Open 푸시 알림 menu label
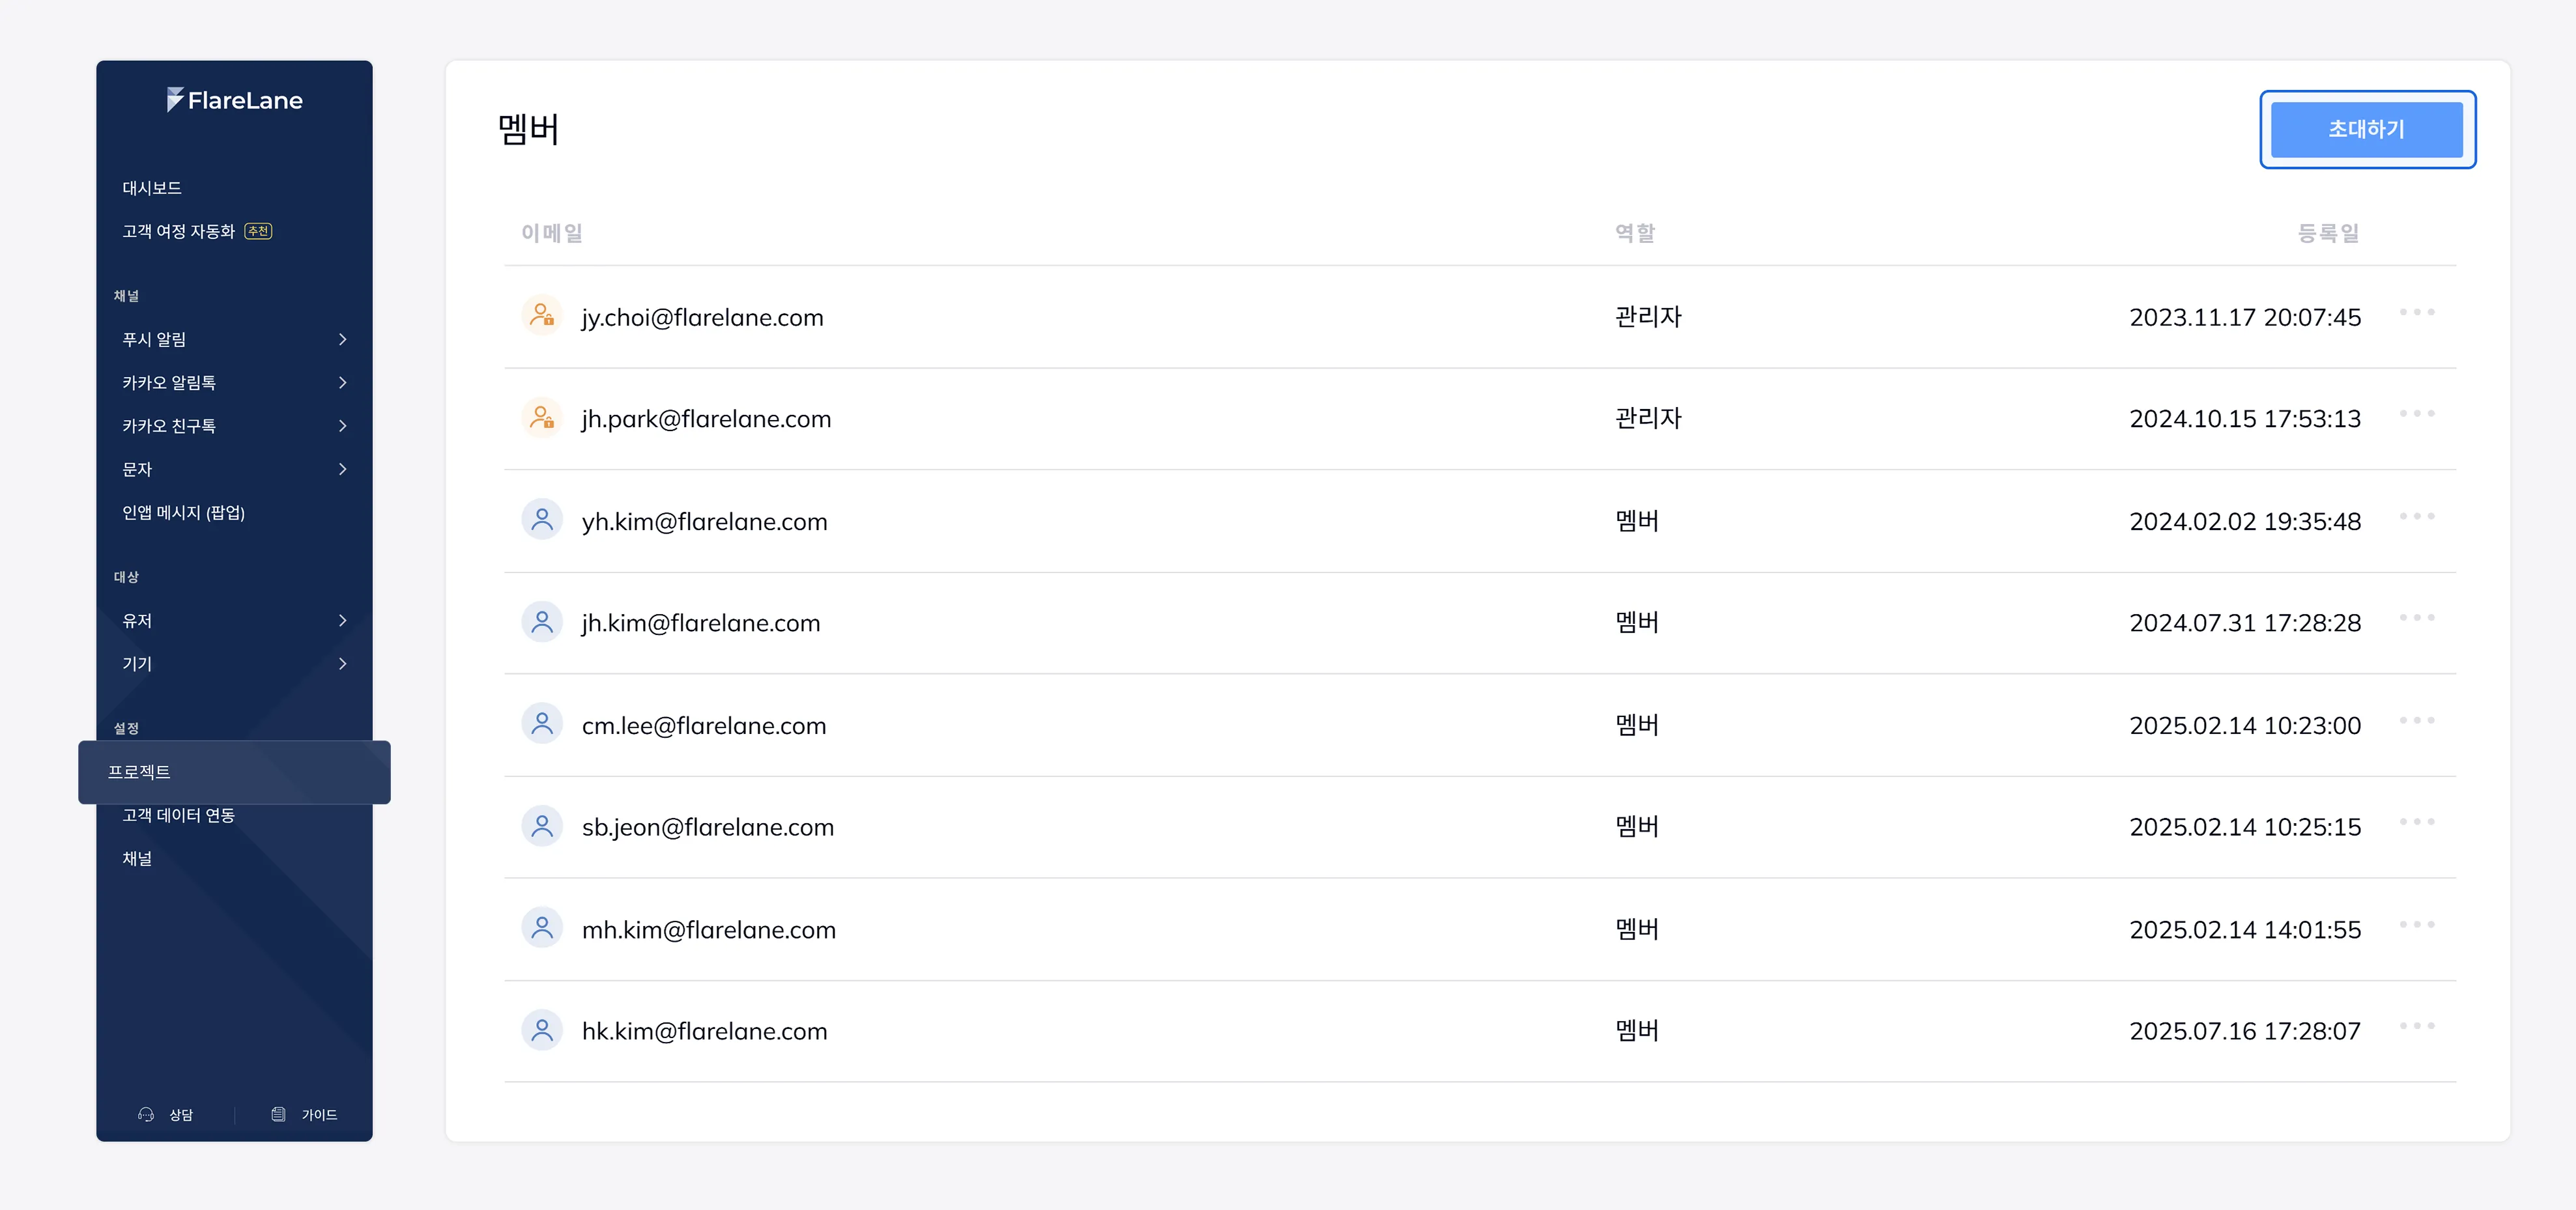The width and height of the screenshot is (2576, 1210). [x=154, y=339]
